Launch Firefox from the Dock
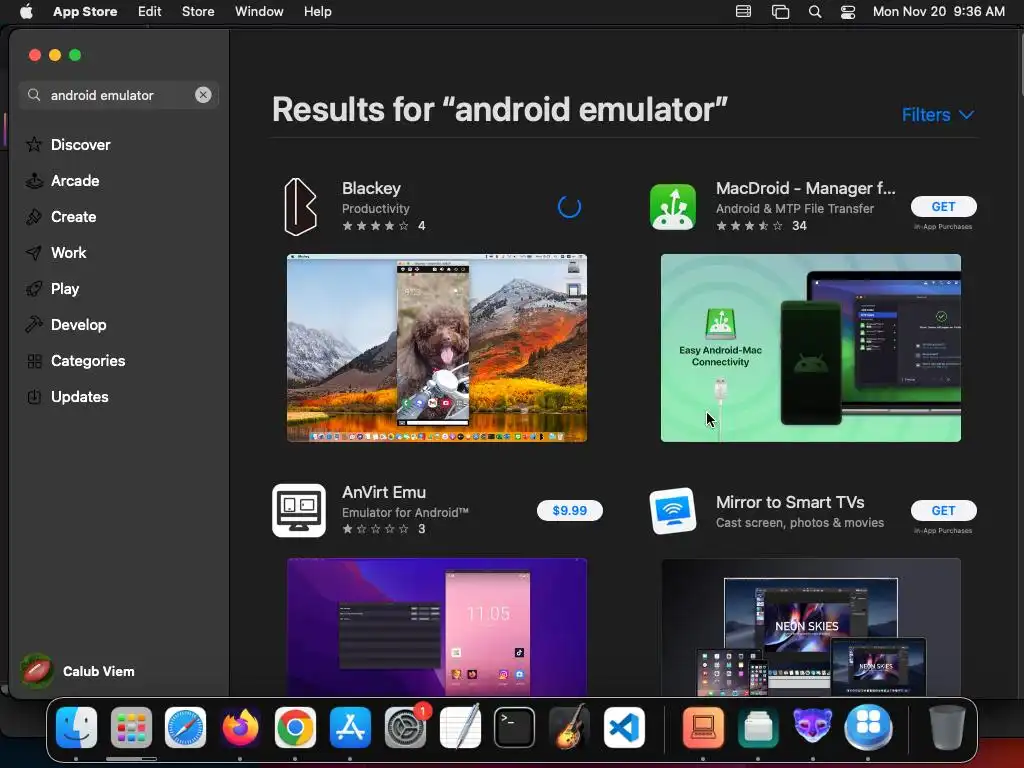This screenshot has width=1024, height=768. point(240,728)
